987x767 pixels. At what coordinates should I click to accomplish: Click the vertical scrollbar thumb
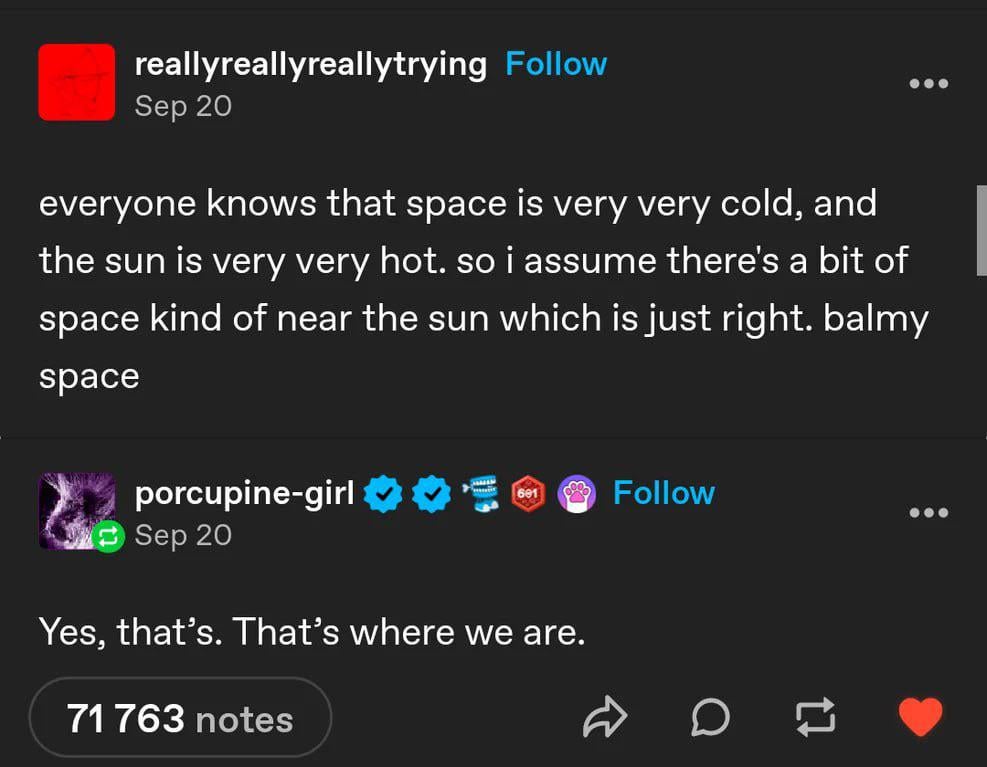point(981,229)
